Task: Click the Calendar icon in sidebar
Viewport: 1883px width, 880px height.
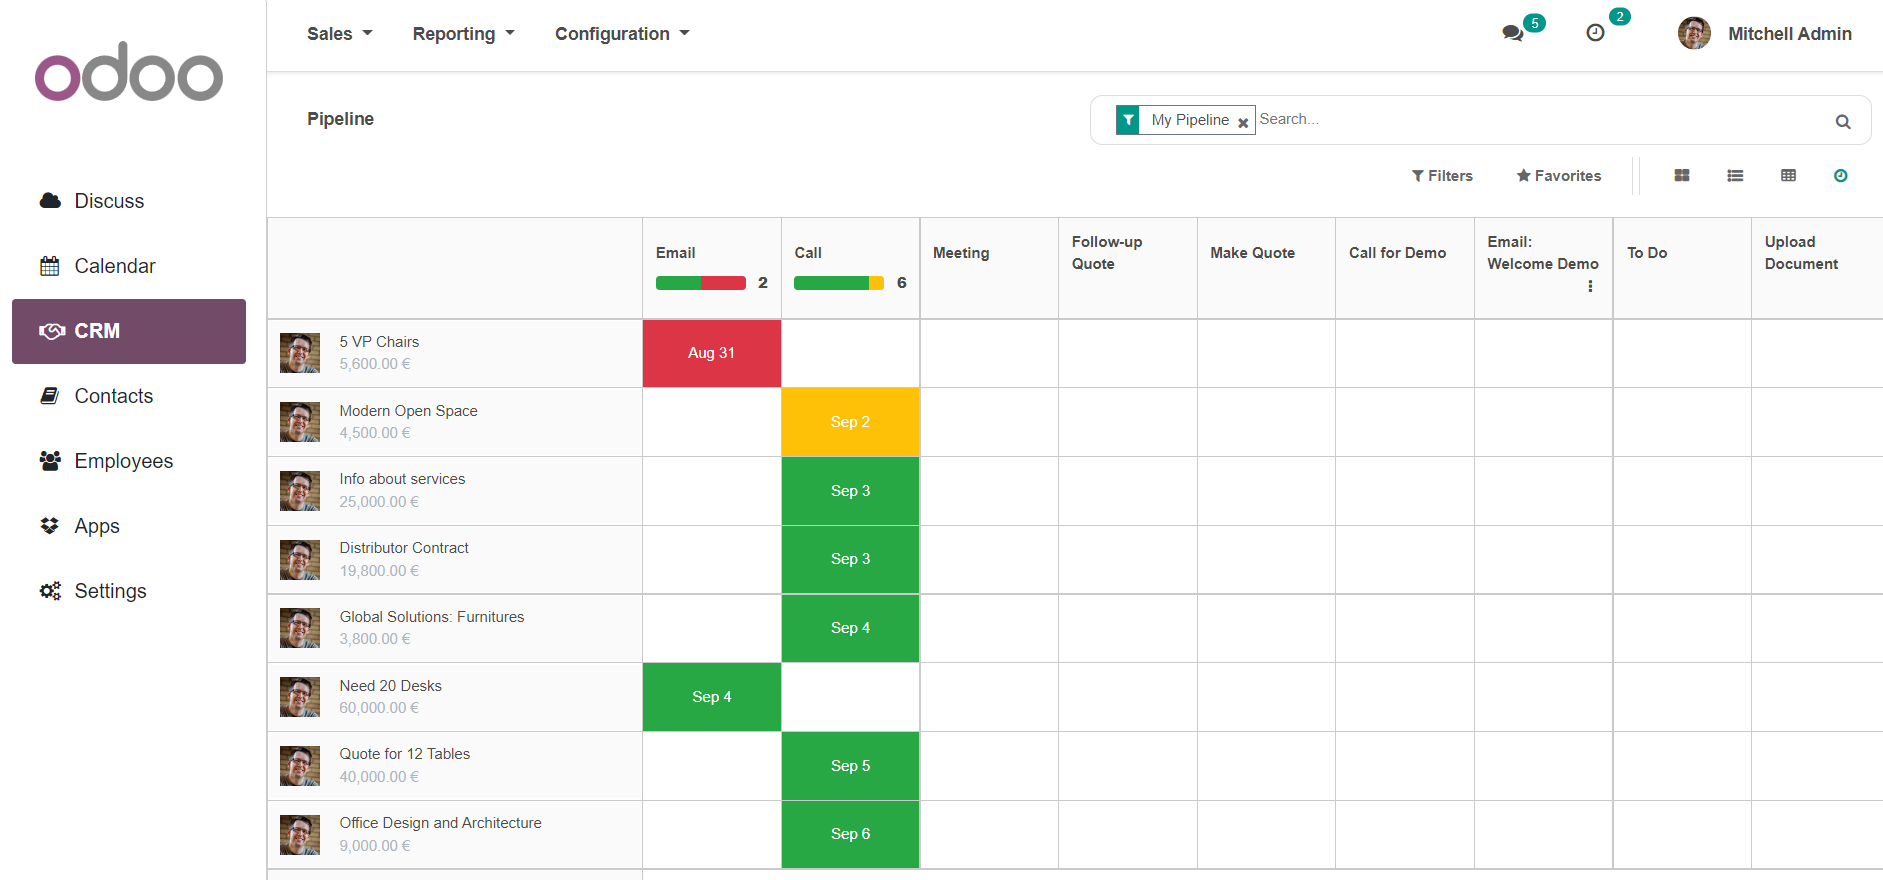Action: tap(50, 266)
